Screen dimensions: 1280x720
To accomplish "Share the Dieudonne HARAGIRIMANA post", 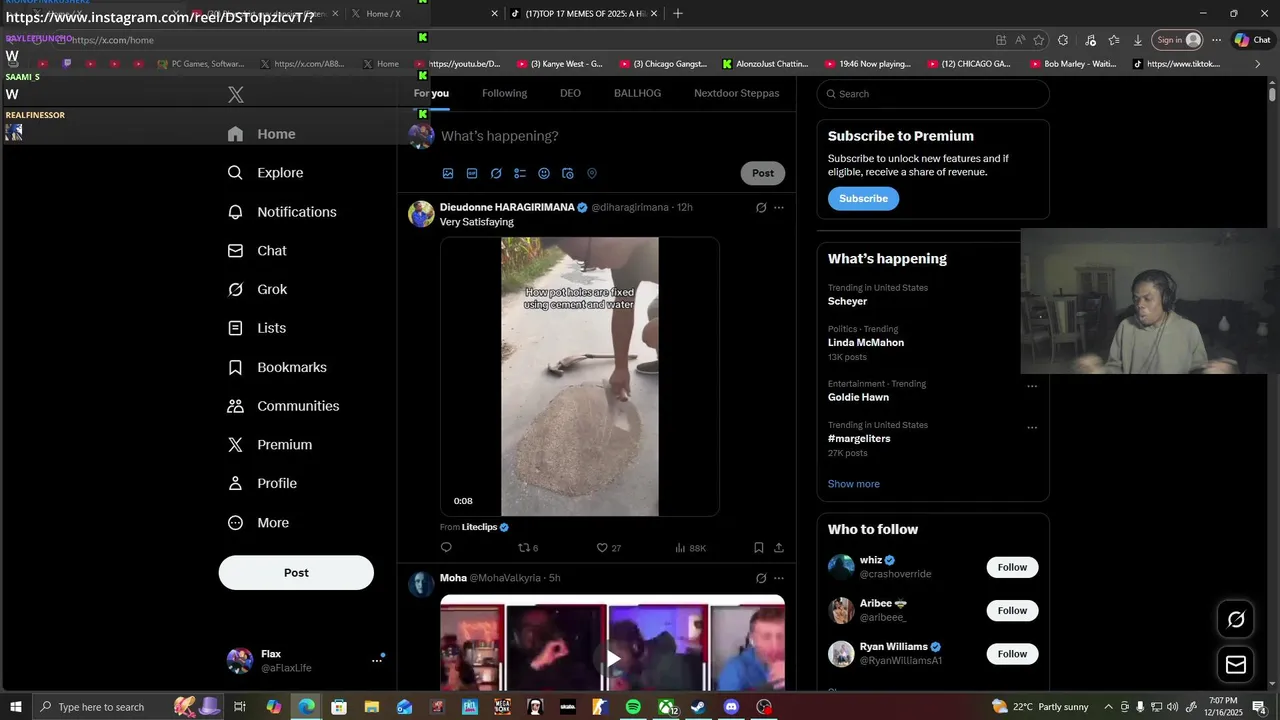I will coord(779,548).
